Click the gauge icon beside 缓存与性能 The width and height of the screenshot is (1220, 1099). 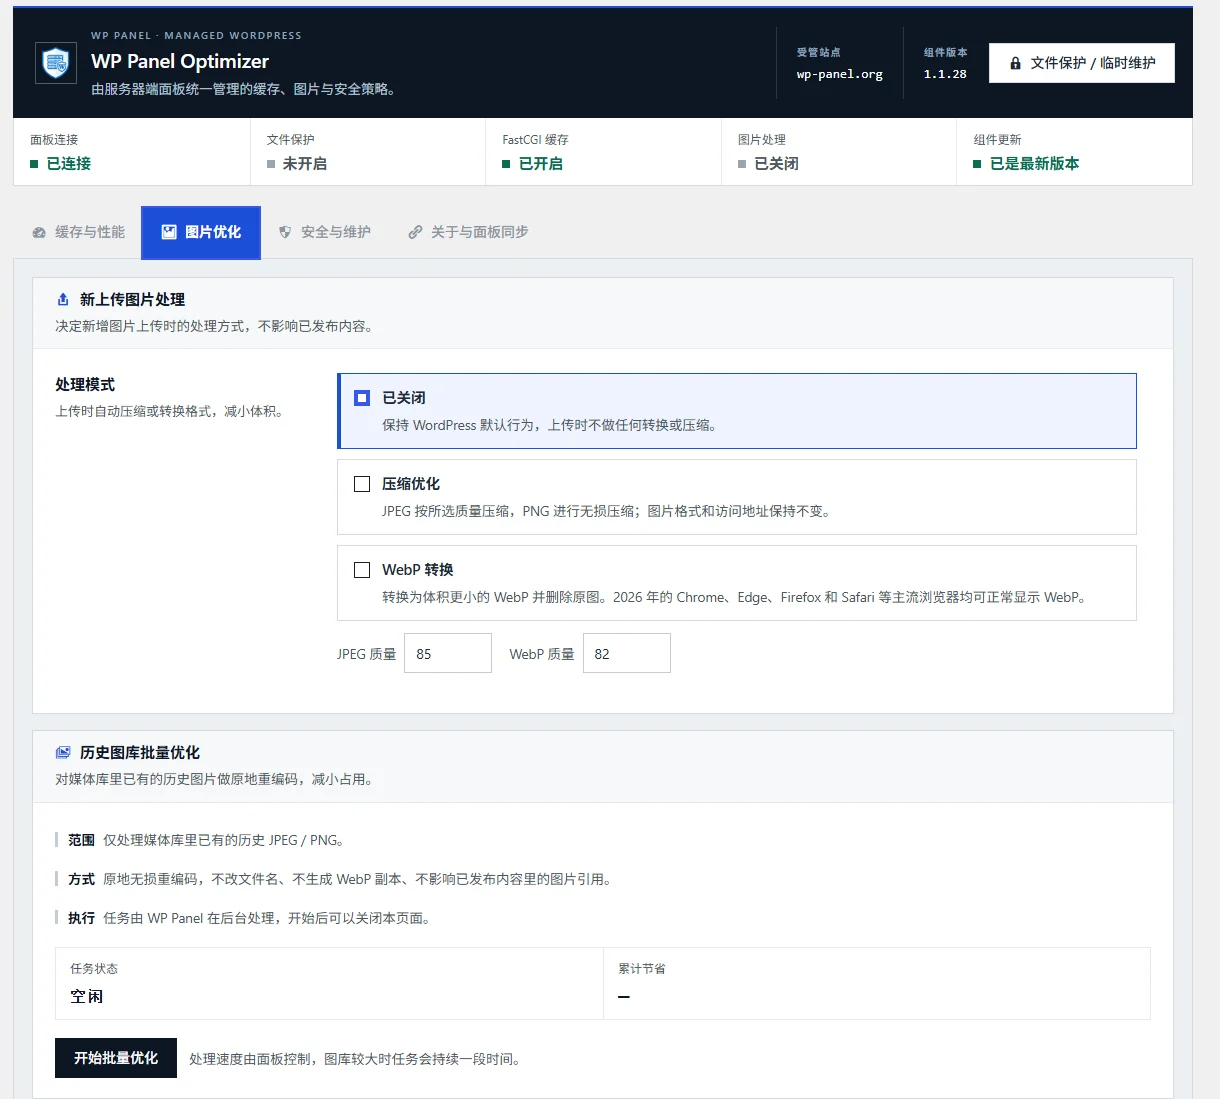(x=39, y=232)
